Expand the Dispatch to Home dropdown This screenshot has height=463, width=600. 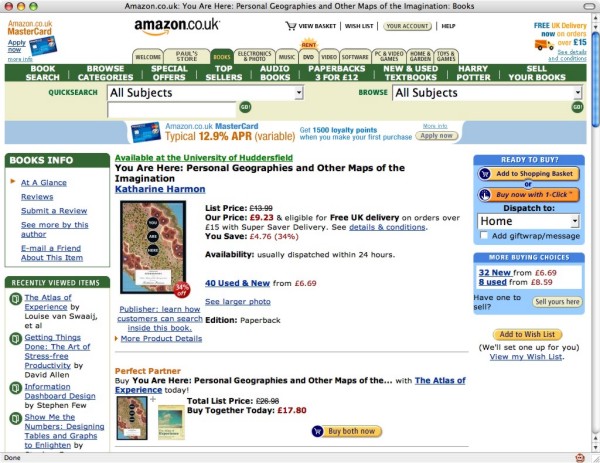(x=527, y=221)
